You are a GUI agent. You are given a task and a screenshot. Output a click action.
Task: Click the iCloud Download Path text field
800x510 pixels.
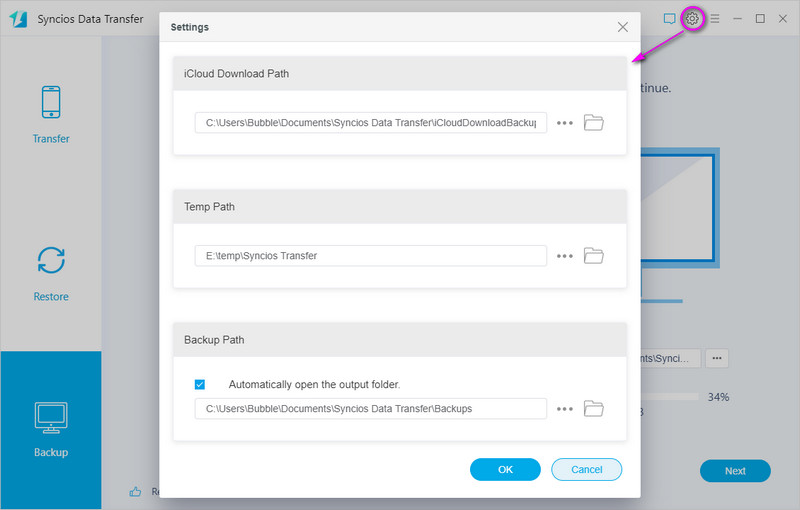[370, 122]
